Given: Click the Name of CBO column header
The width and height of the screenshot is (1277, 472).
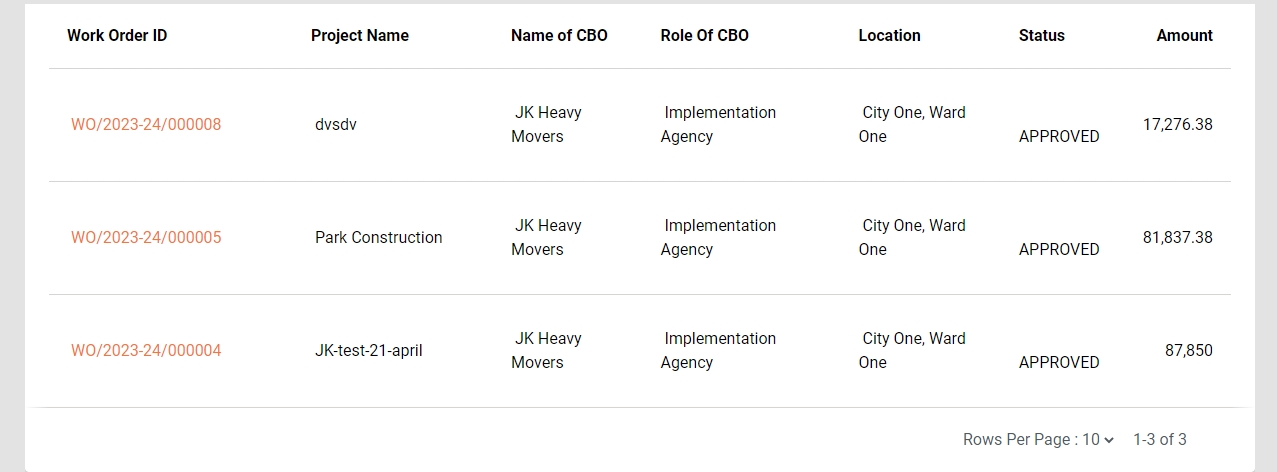Looking at the screenshot, I should (x=559, y=36).
